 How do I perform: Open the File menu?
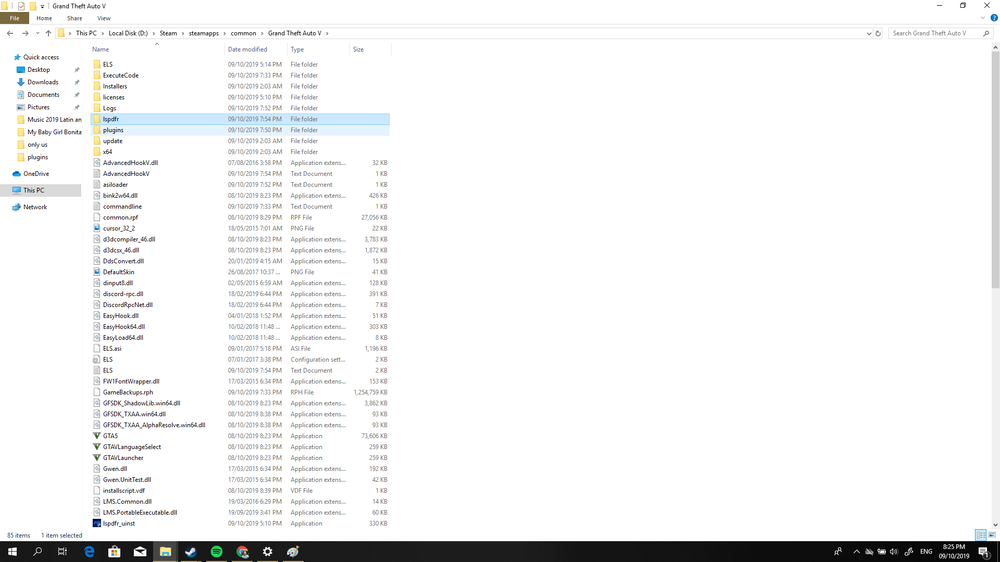pos(14,18)
